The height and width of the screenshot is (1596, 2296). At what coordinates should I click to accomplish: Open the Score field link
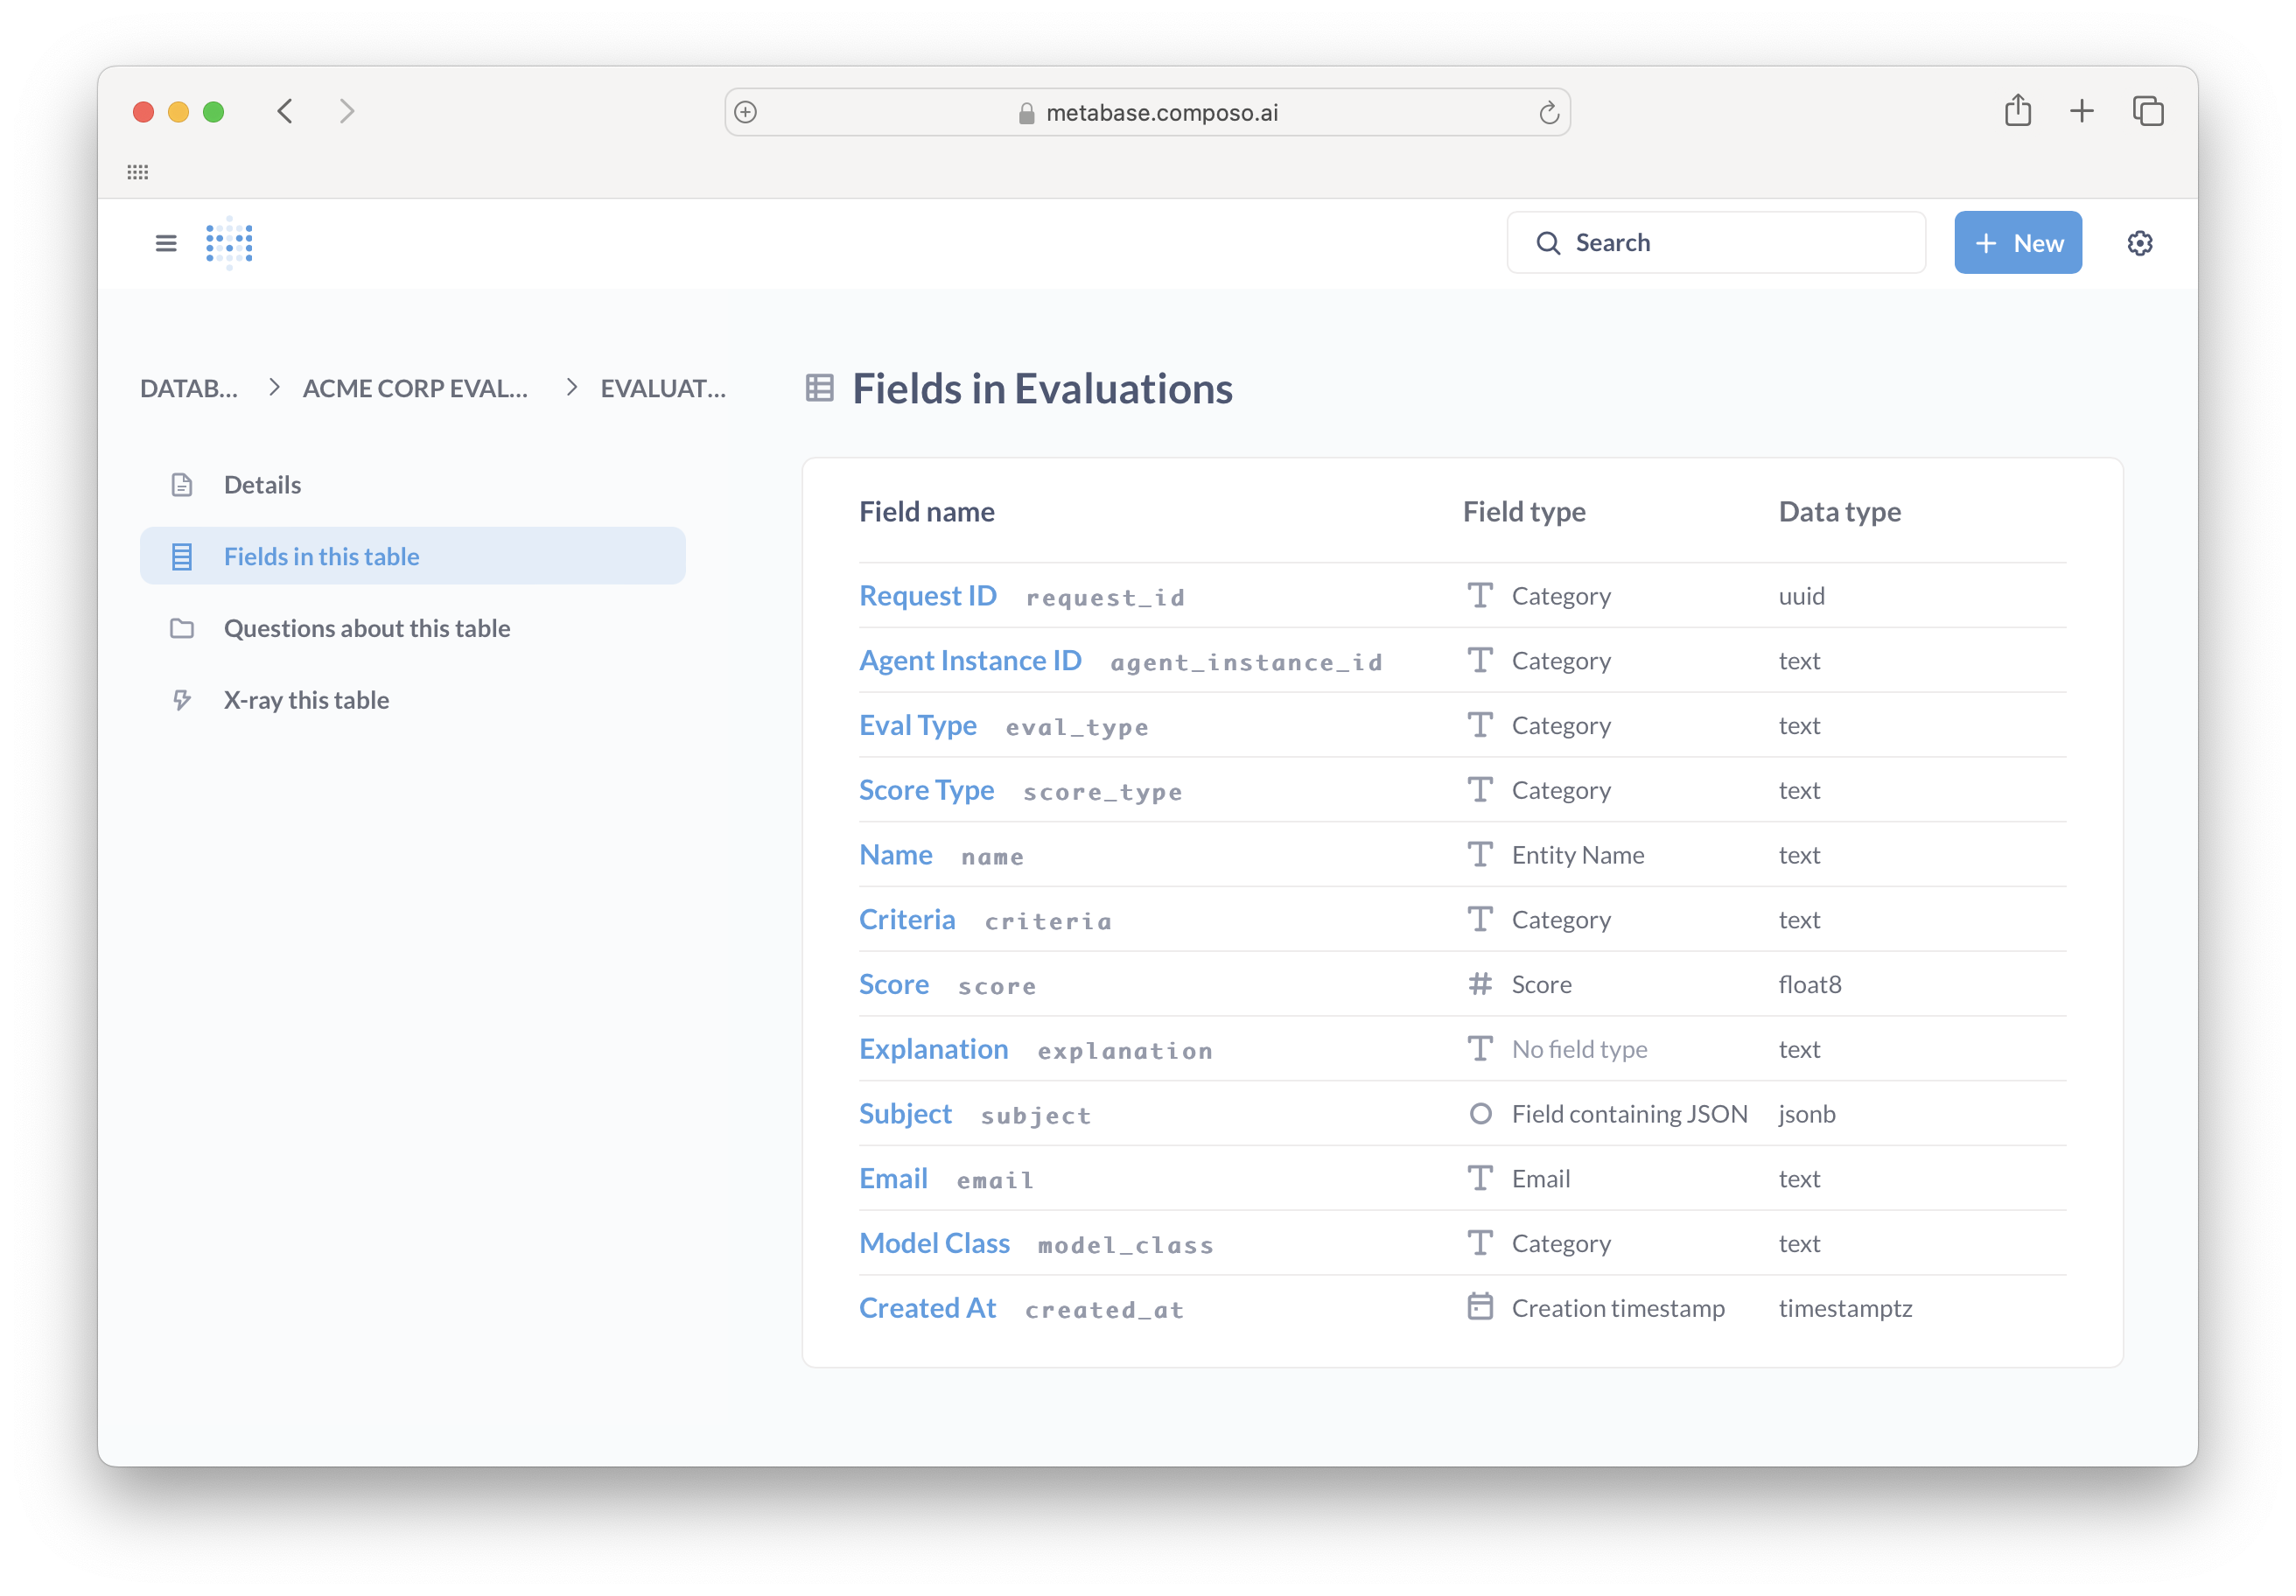(x=893, y=984)
